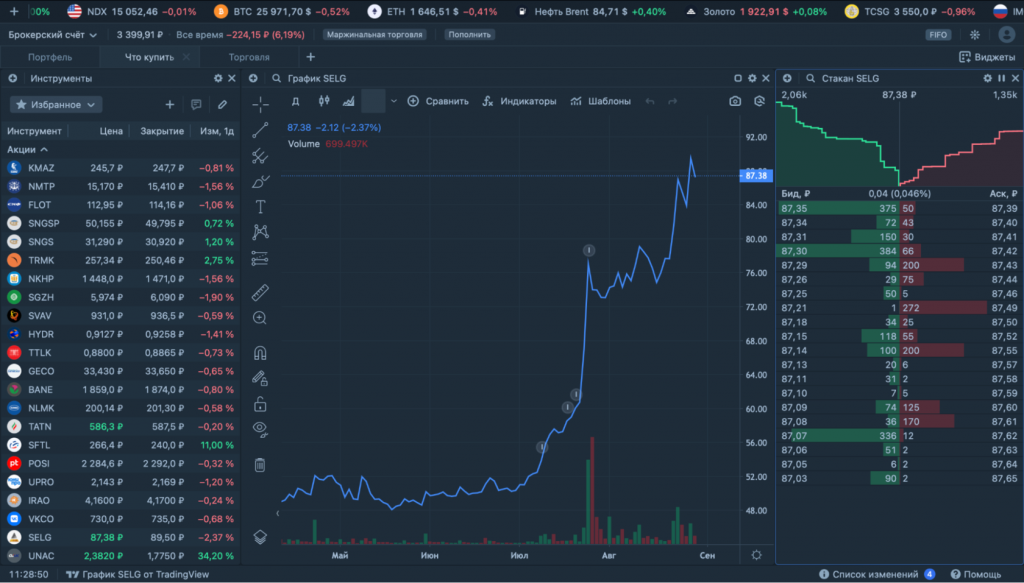Open the Виджеты panel
The width and height of the screenshot is (1024, 583).
click(987, 57)
